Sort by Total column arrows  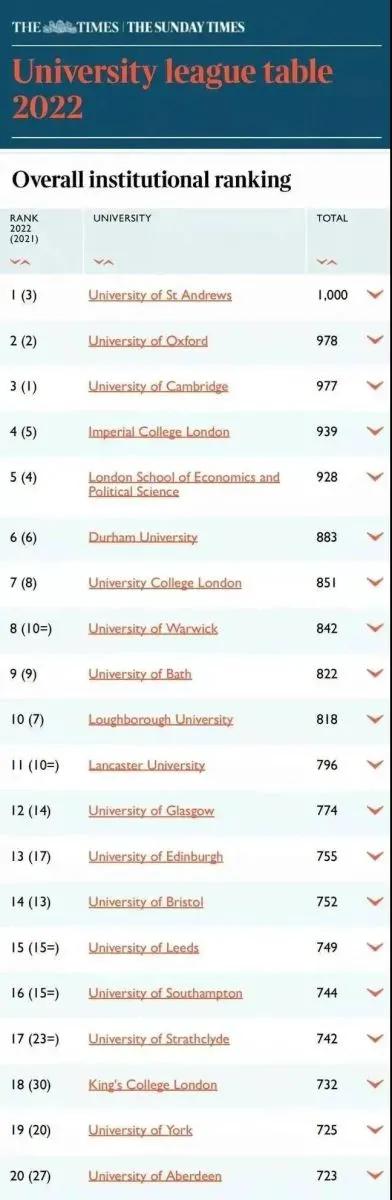pyautogui.click(x=326, y=263)
